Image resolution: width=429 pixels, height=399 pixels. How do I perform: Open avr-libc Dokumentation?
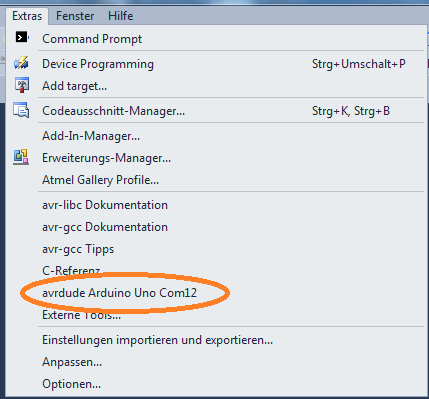(105, 205)
